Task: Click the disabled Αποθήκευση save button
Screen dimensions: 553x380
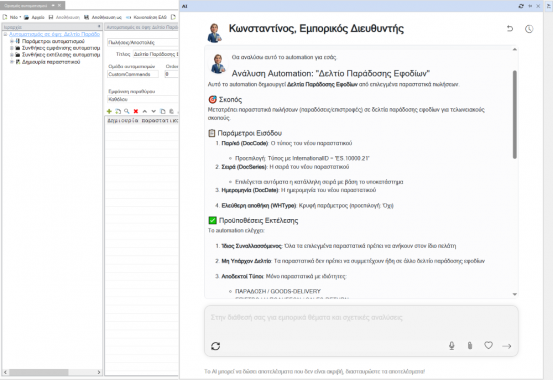Action: tap(64, 17)
